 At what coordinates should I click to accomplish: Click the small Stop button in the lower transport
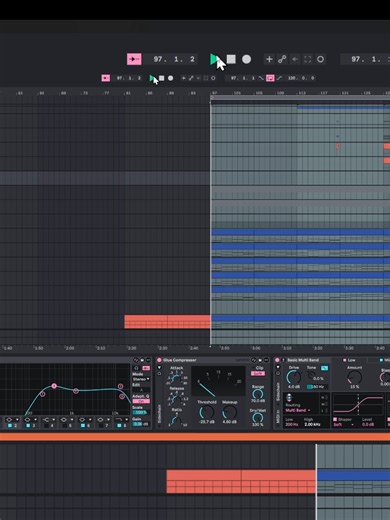point(162,78)
